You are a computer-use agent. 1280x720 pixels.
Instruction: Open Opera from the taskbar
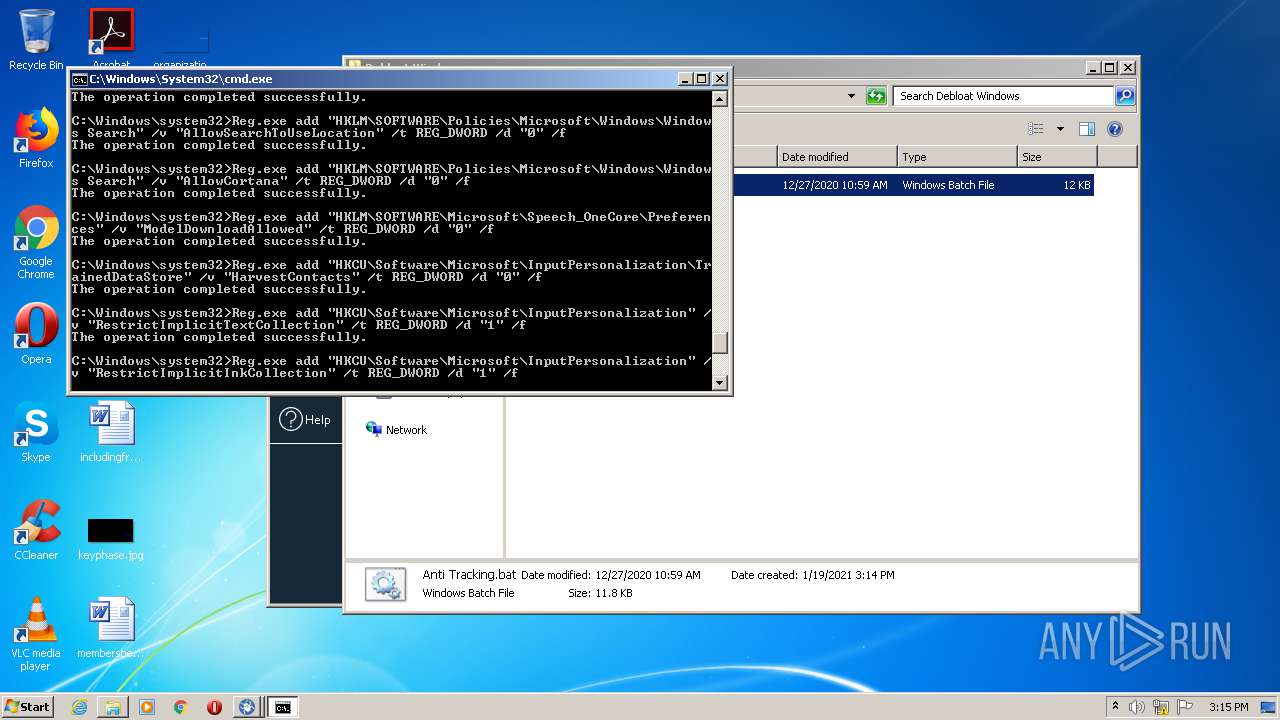pos(214,707)
